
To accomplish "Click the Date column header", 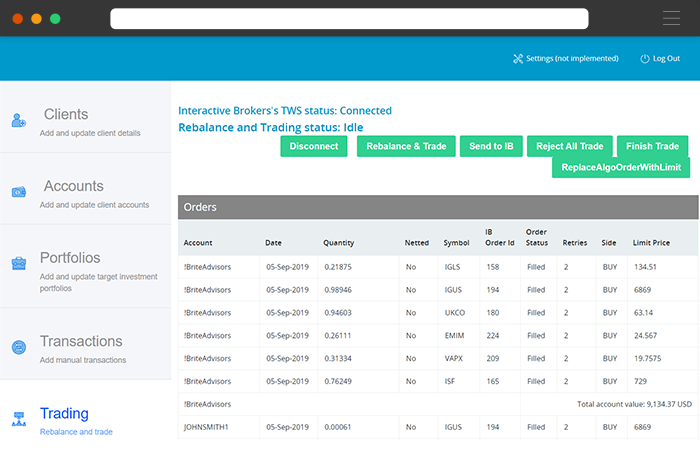I will pos(273,243).
